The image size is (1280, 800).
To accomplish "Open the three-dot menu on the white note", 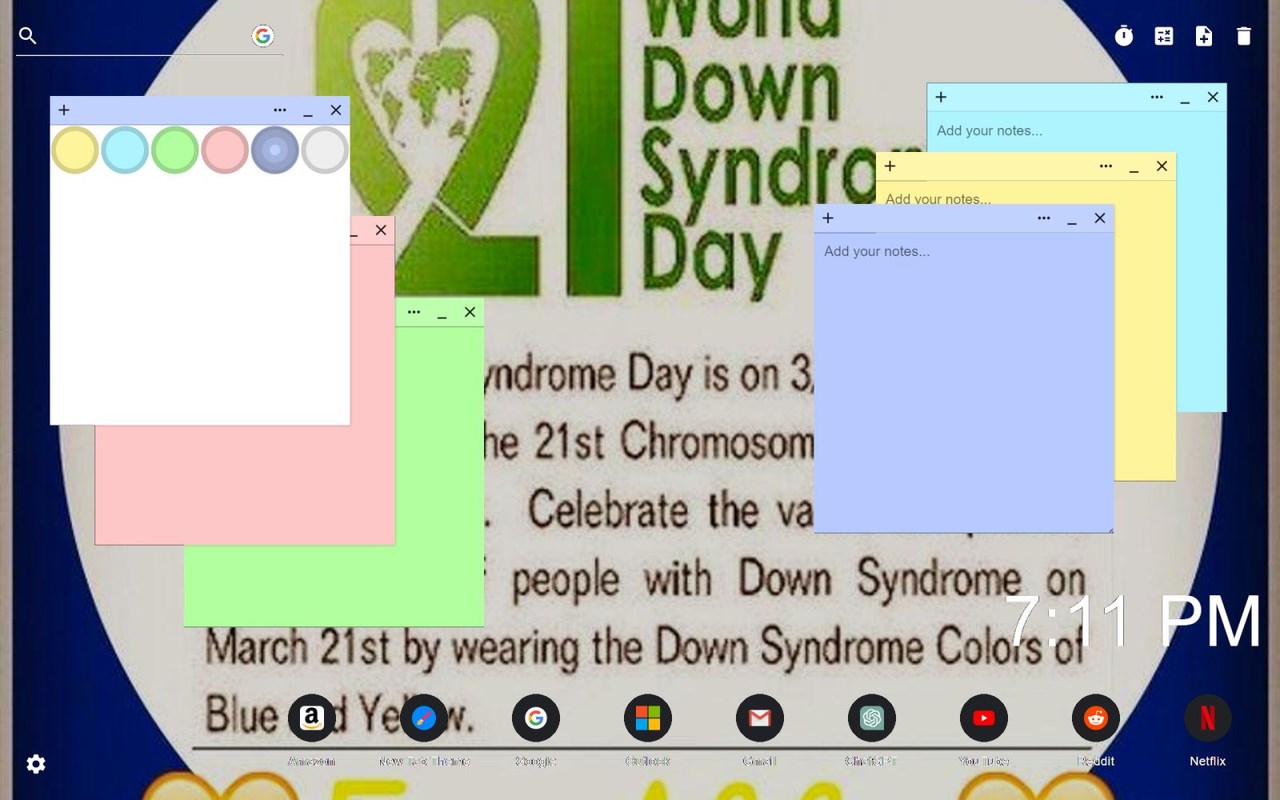I will [280, 110].
